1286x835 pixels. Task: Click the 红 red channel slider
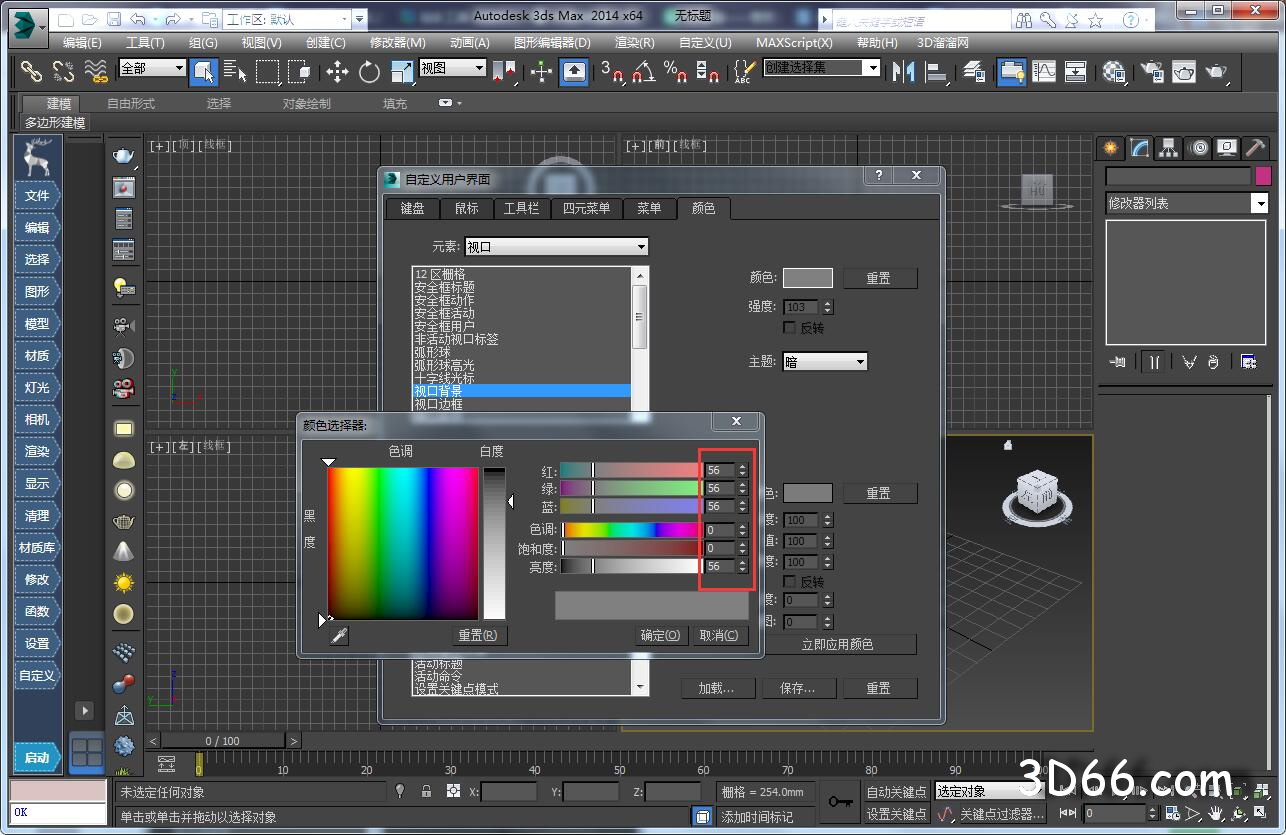[630, 470]
